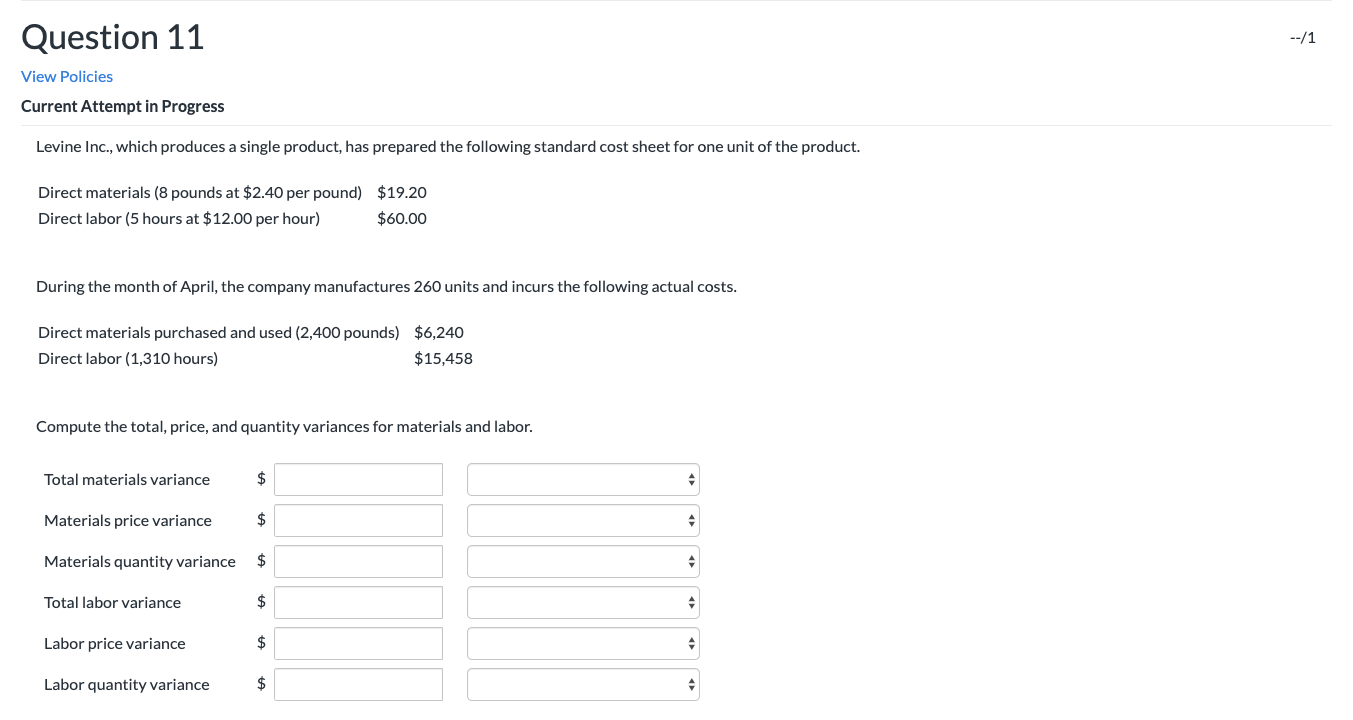Click the Total materials variance amount field
Image resolution: width=1353 pixels, height=720 pixels.
358,479
